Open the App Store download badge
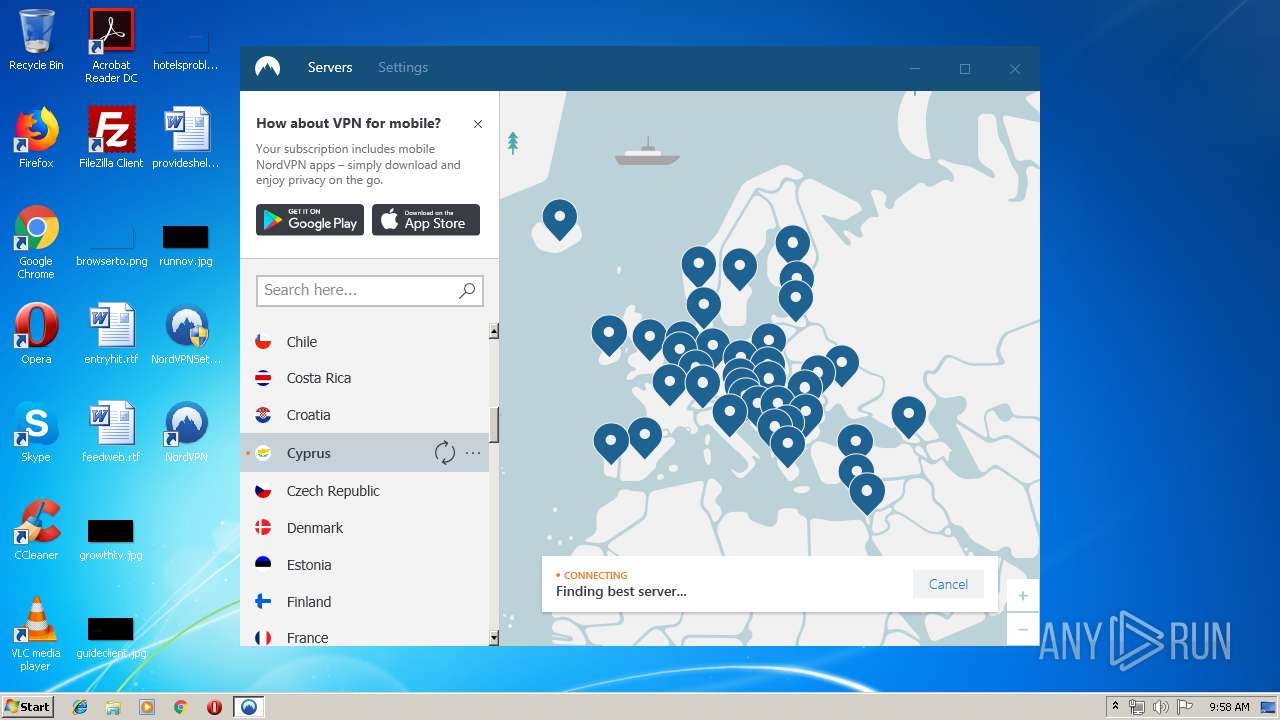Screen dimensions: 1280x720 (x=426, y=220)
